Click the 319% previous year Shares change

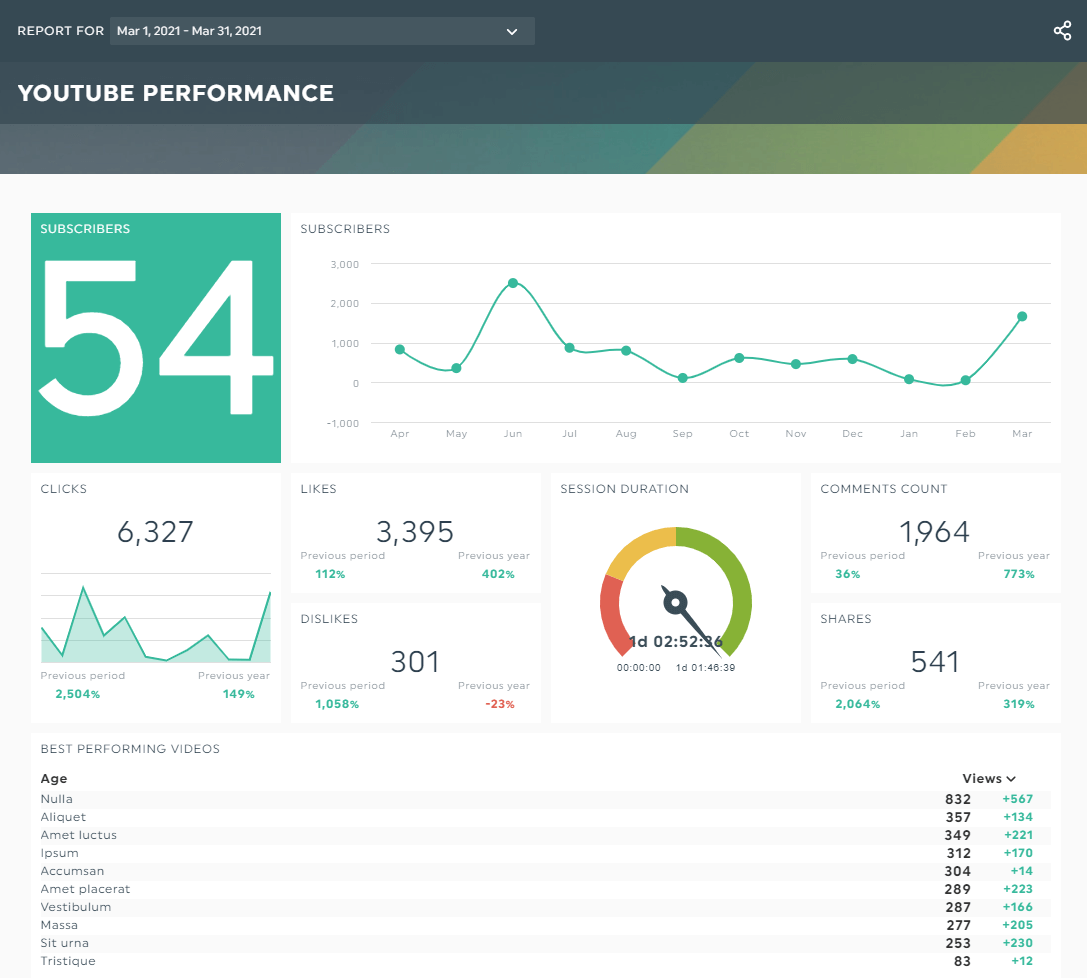[1019, 704]
